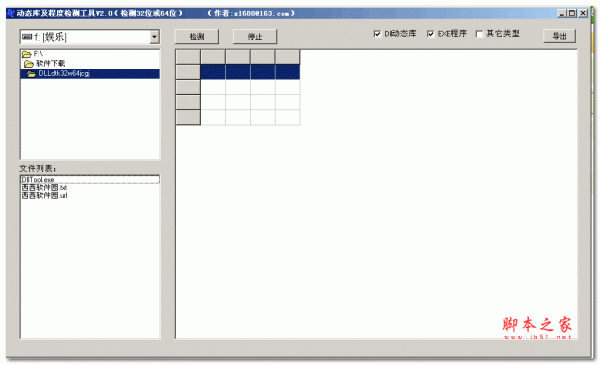Click the DLLdtk32w64jcgj folder icon

[31, 74]
